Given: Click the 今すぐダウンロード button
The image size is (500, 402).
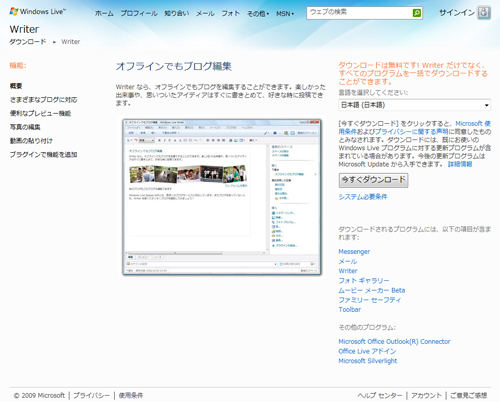Looking at the screenshot, I should tap(373, 180).
